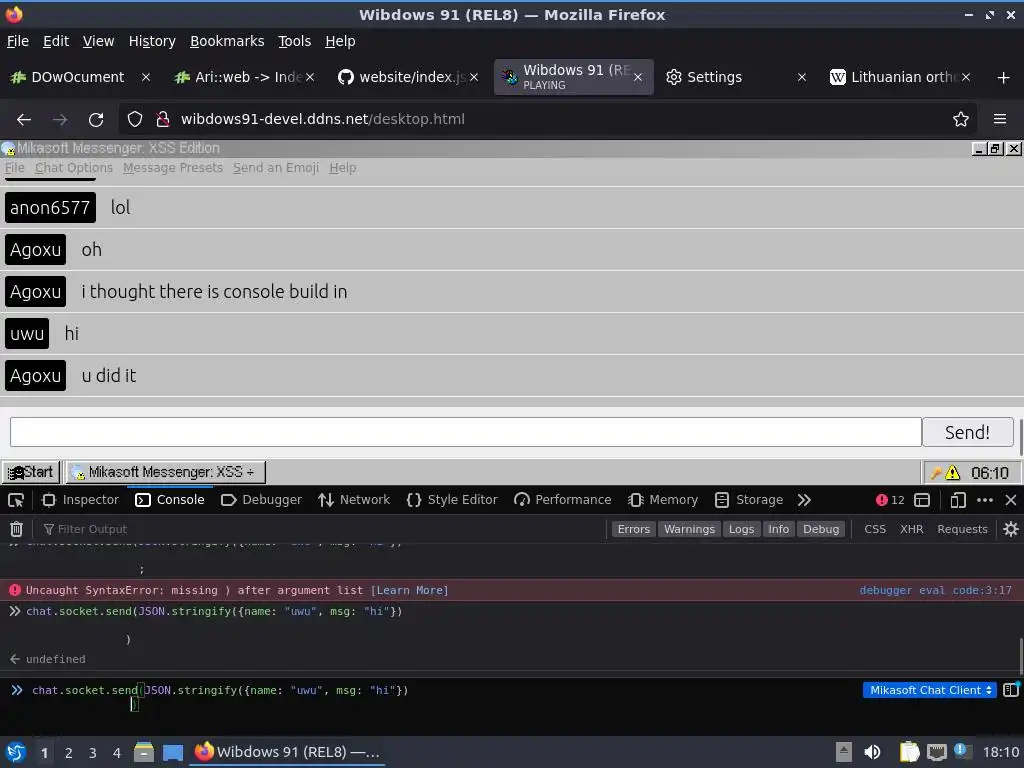Toggle the XHR messages filter
This screenshot has width=1024, height=768.
point(912,529)
